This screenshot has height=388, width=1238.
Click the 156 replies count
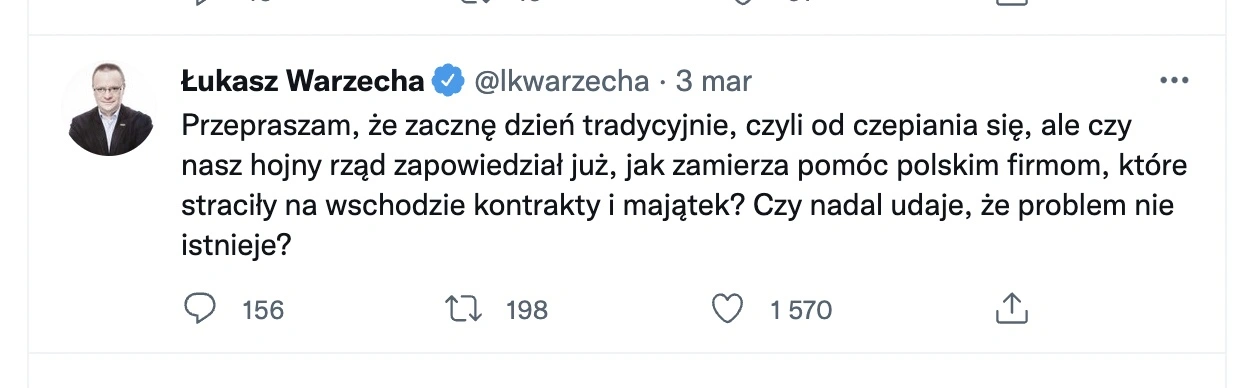click(263, 310)
